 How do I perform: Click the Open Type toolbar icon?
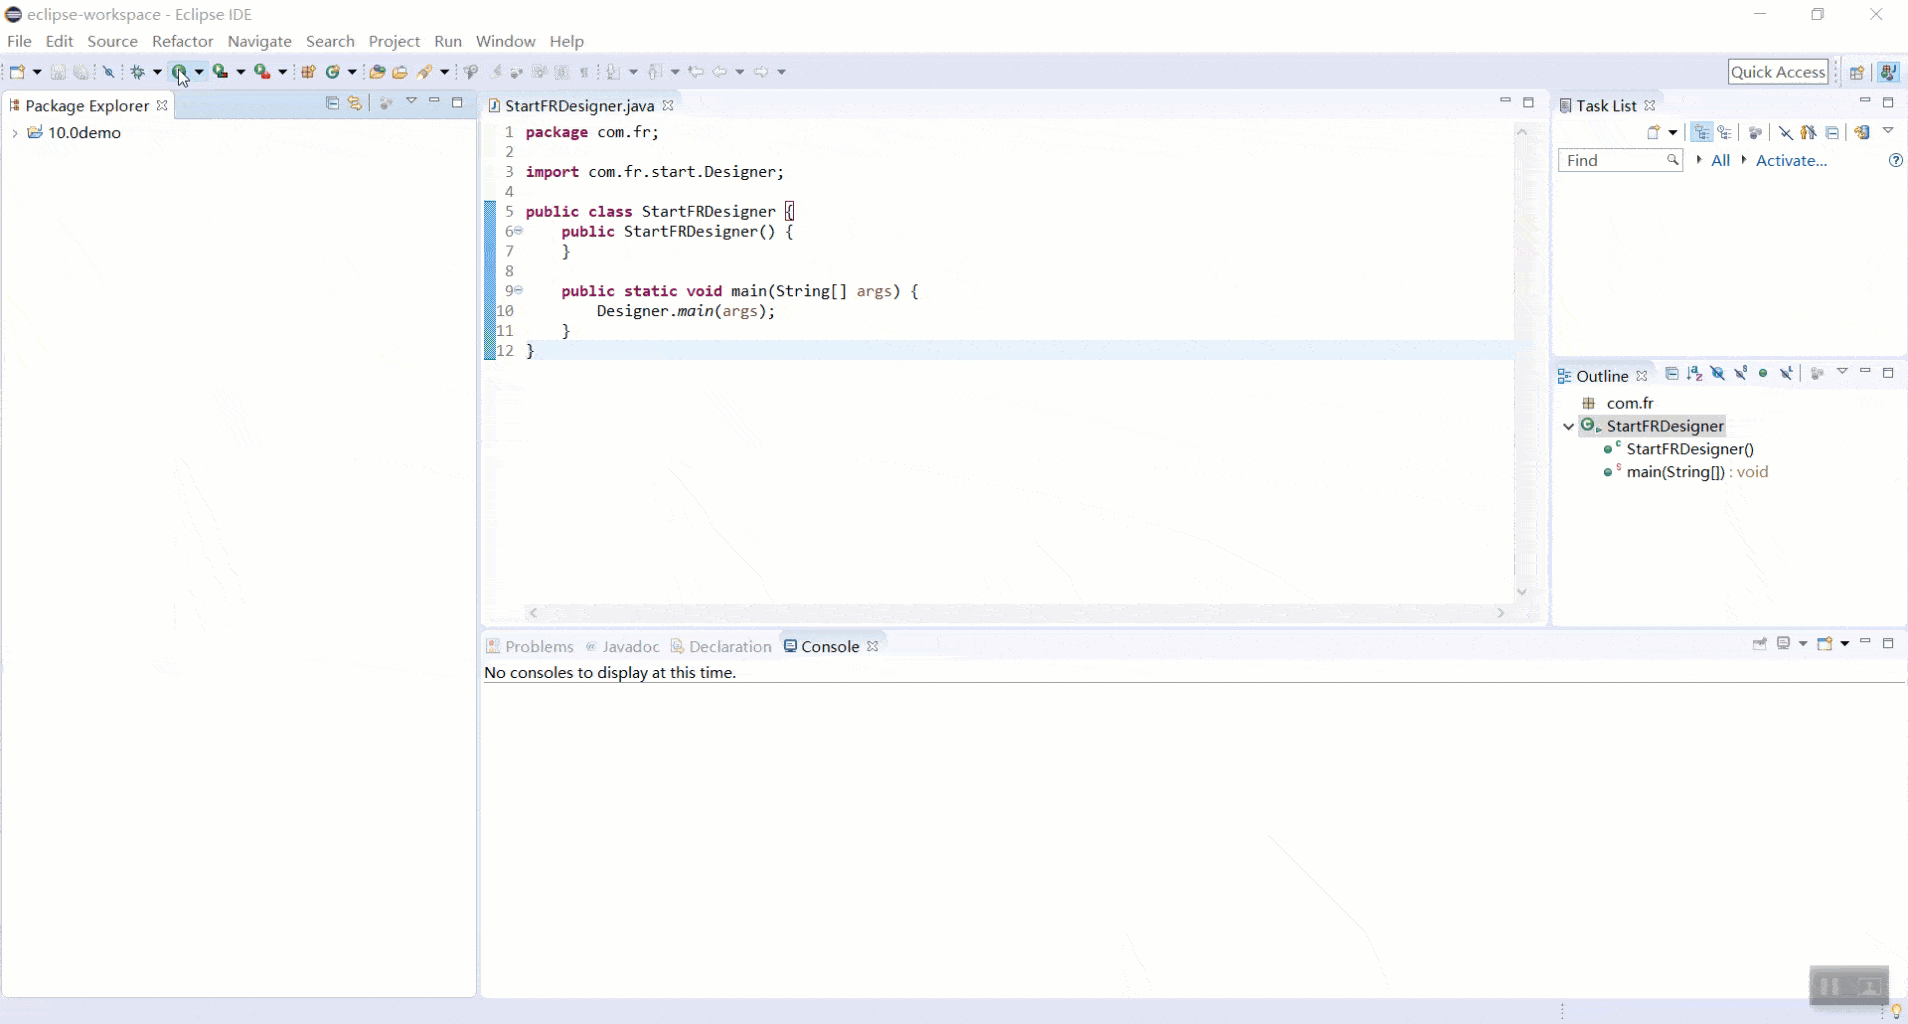(x=377, y=72)
